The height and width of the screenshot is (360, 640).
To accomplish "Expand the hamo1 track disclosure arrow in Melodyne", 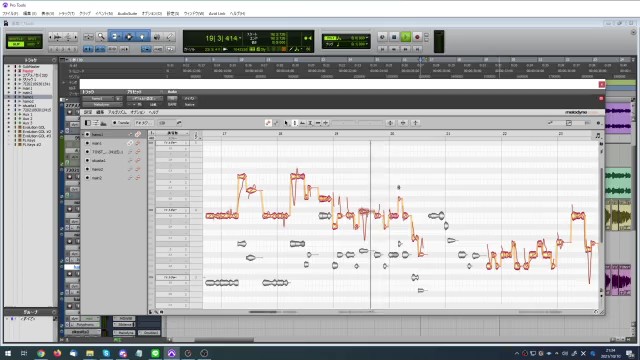I will 83,134.
